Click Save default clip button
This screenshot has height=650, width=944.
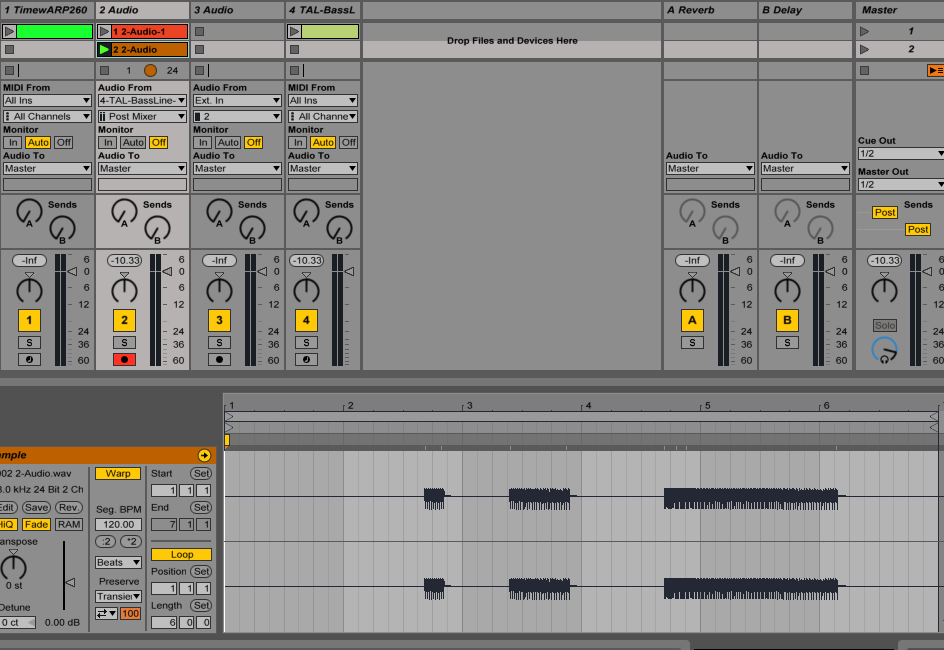36,507
